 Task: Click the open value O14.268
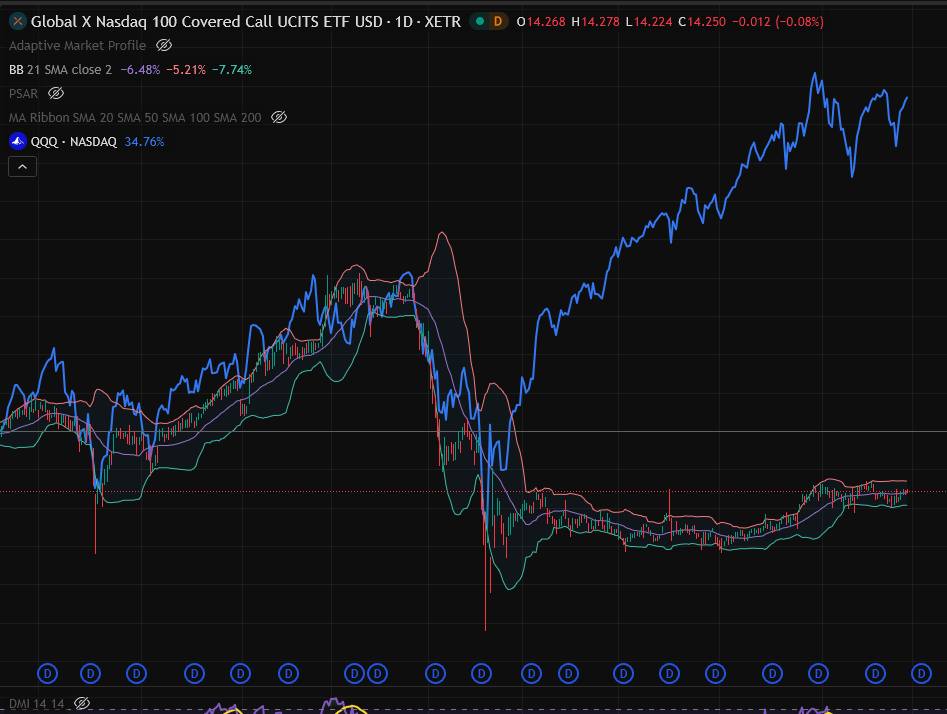tap(541, 22)
